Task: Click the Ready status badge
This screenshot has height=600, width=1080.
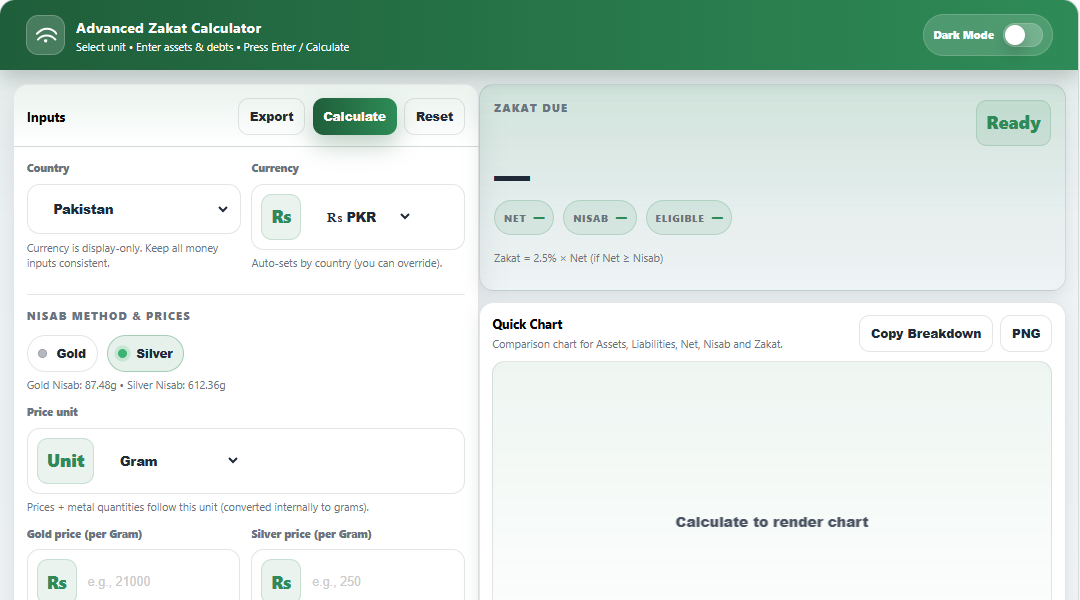Action: (x=1013, y=123)
